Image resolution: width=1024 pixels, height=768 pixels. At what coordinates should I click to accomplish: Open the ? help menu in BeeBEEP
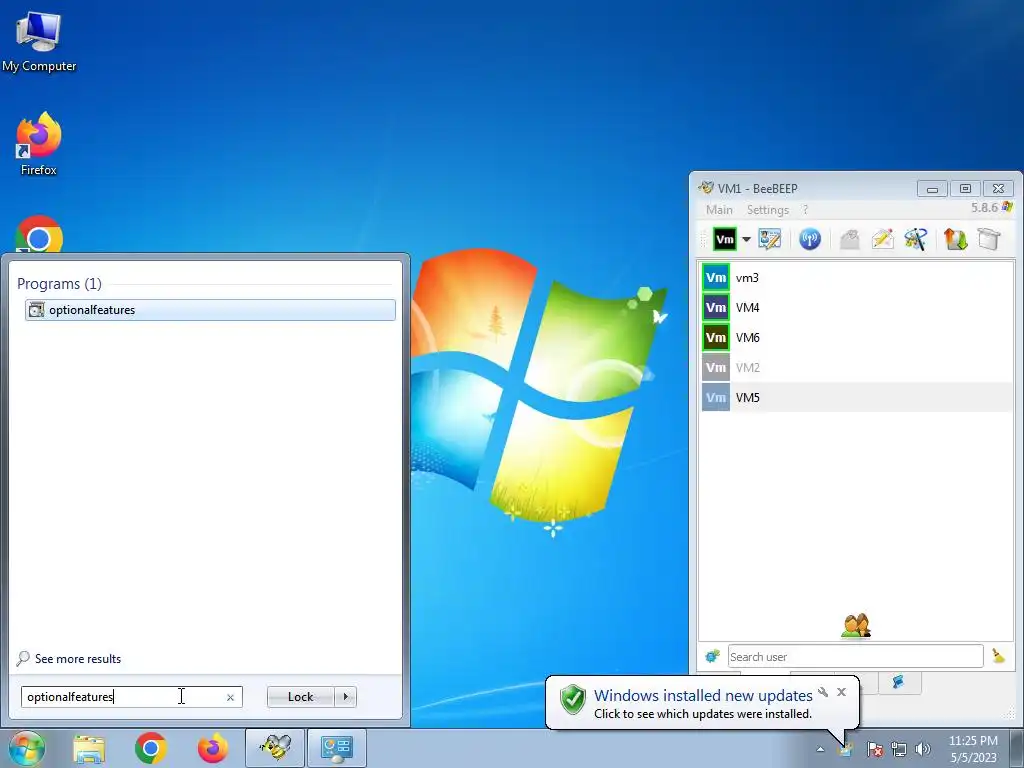[805, 210]
